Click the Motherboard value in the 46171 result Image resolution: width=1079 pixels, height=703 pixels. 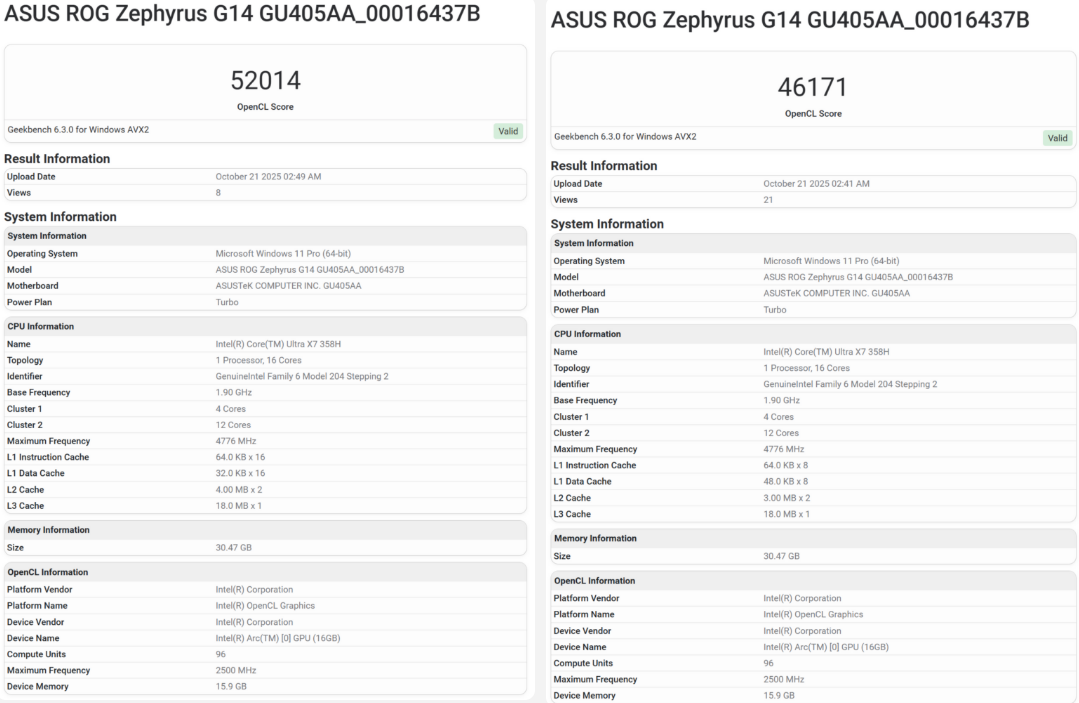pyautogui.click(x=836, y=294)
